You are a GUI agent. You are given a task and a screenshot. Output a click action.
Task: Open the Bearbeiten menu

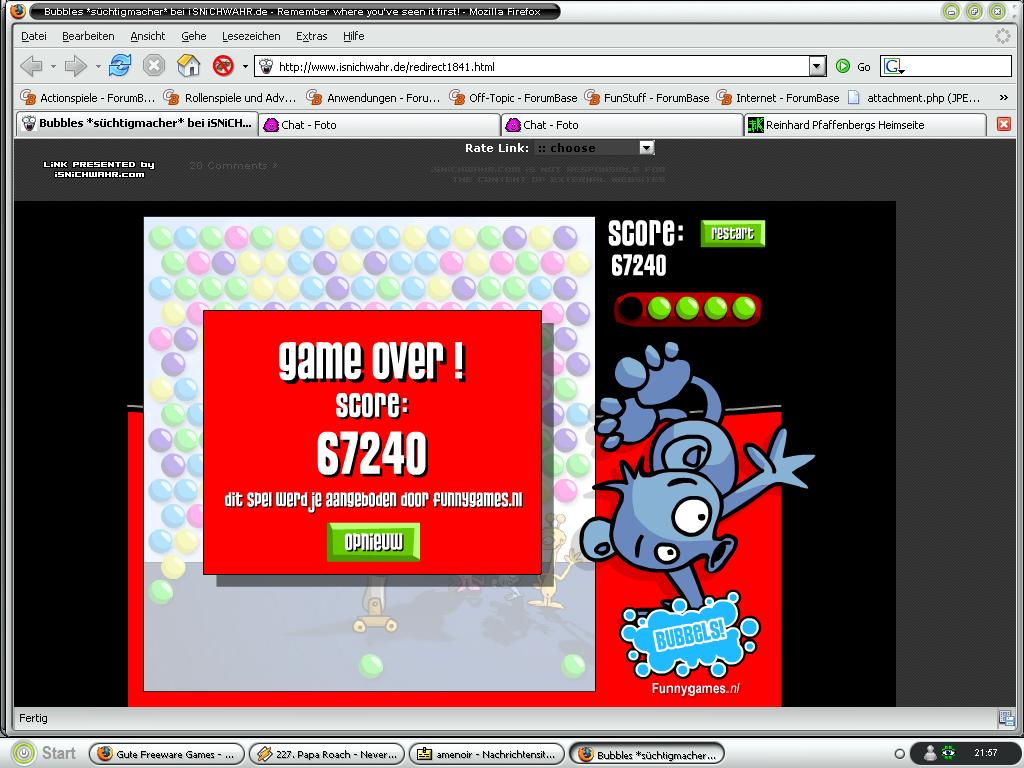point(88,36)
